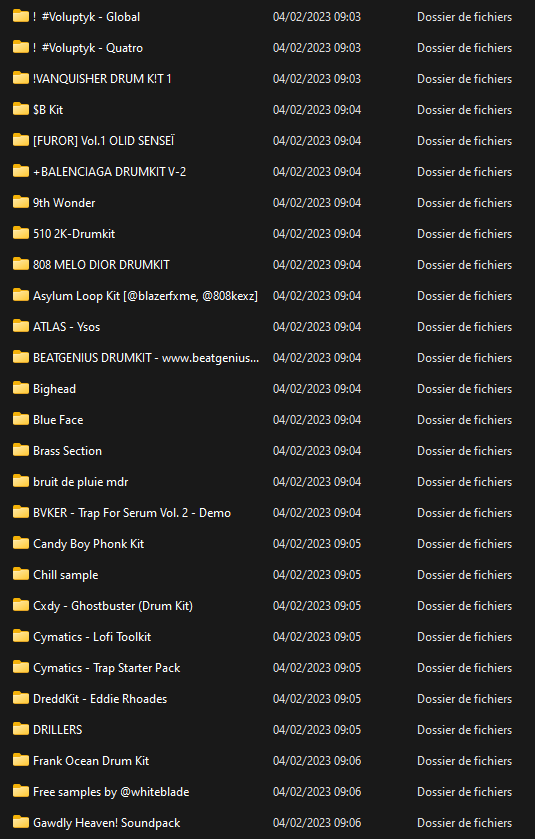
Task: Select the '9th Wonder' folder name
Action: point(64,203)
